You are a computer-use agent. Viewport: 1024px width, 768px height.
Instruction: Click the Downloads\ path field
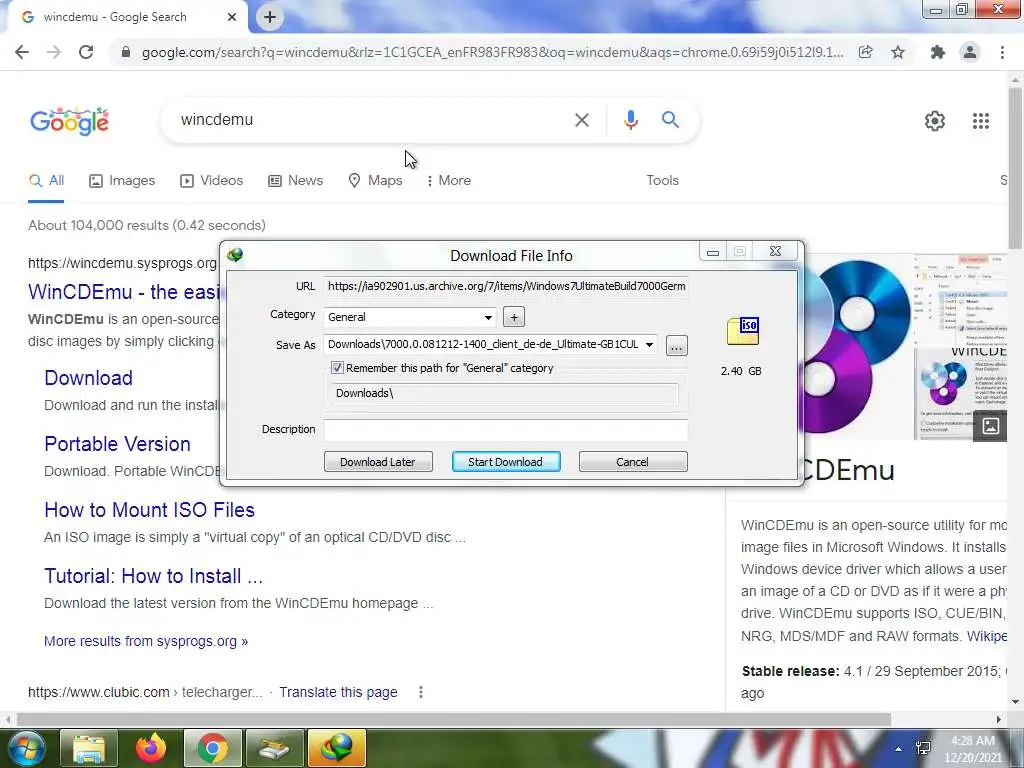pyautogui.click(x=505, y=393)
